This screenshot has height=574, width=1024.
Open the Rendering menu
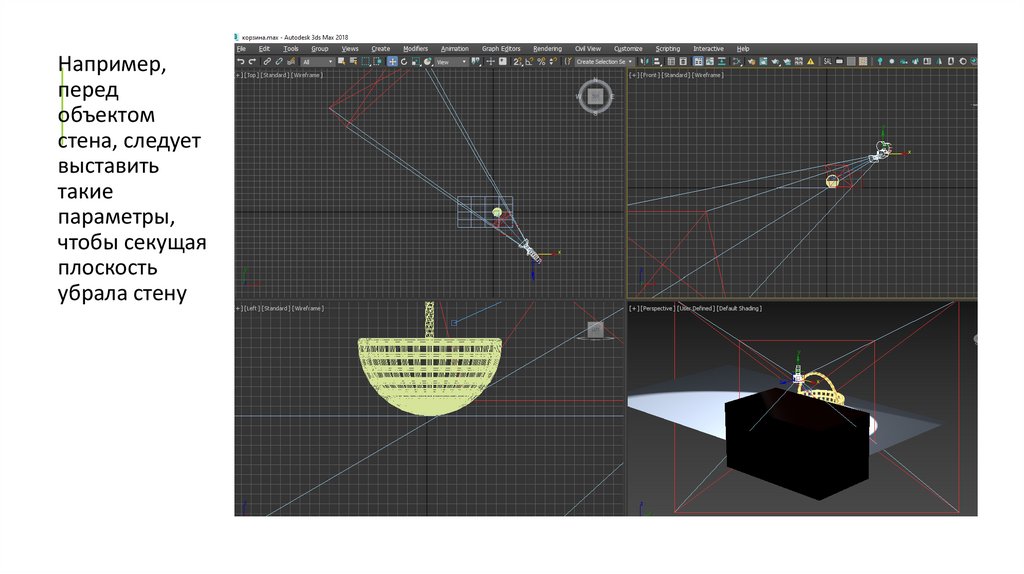[x=547, y=48]
